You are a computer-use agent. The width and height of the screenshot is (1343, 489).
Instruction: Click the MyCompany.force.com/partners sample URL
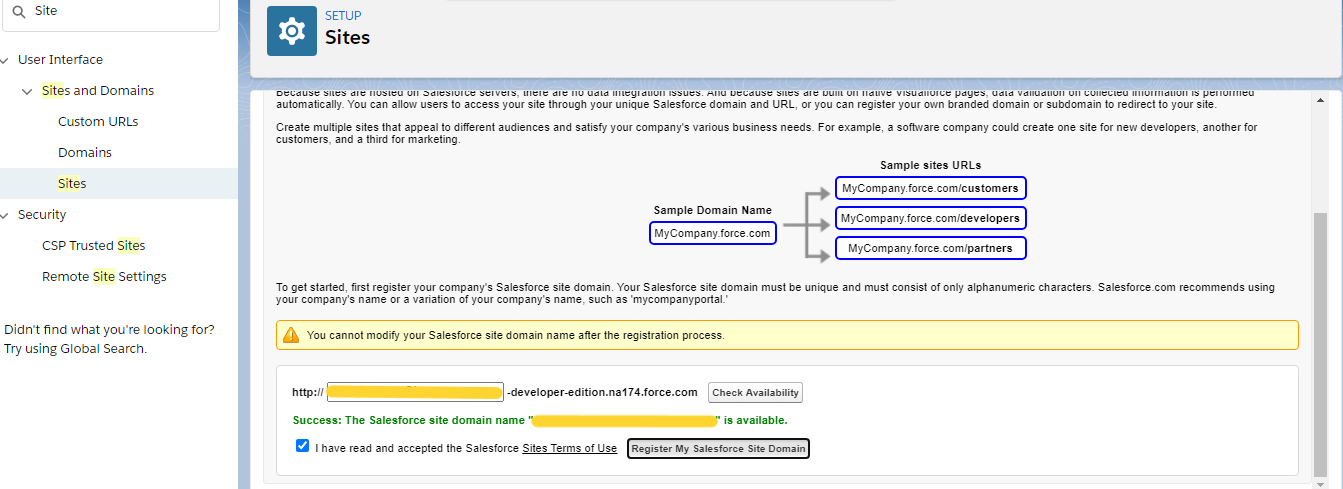931,248
